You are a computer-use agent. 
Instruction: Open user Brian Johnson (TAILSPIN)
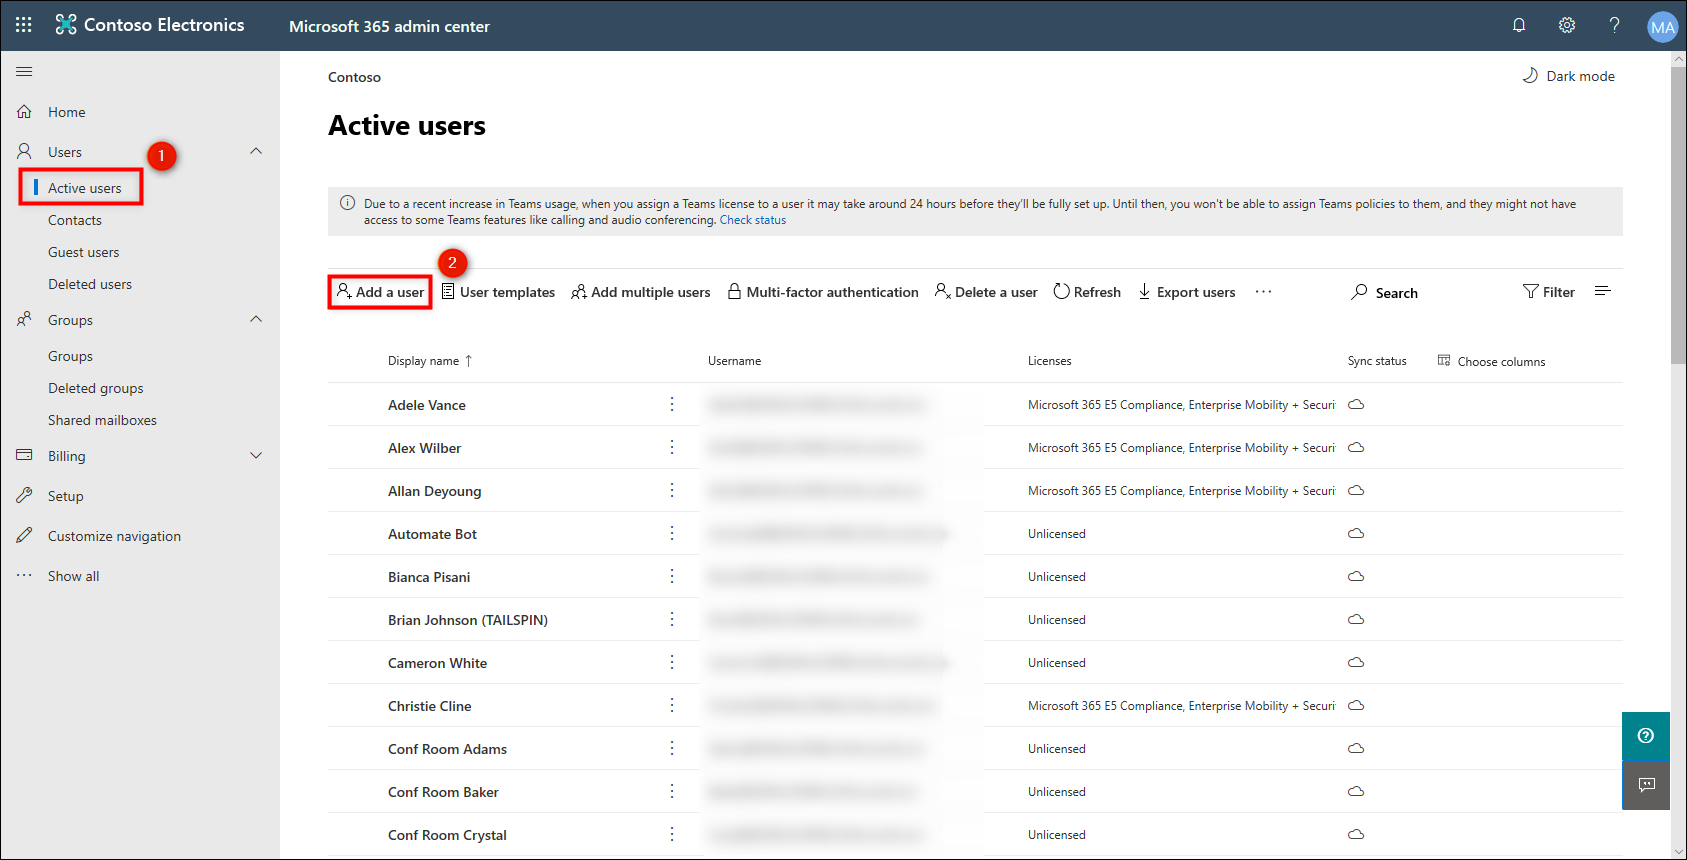[468, 620]
